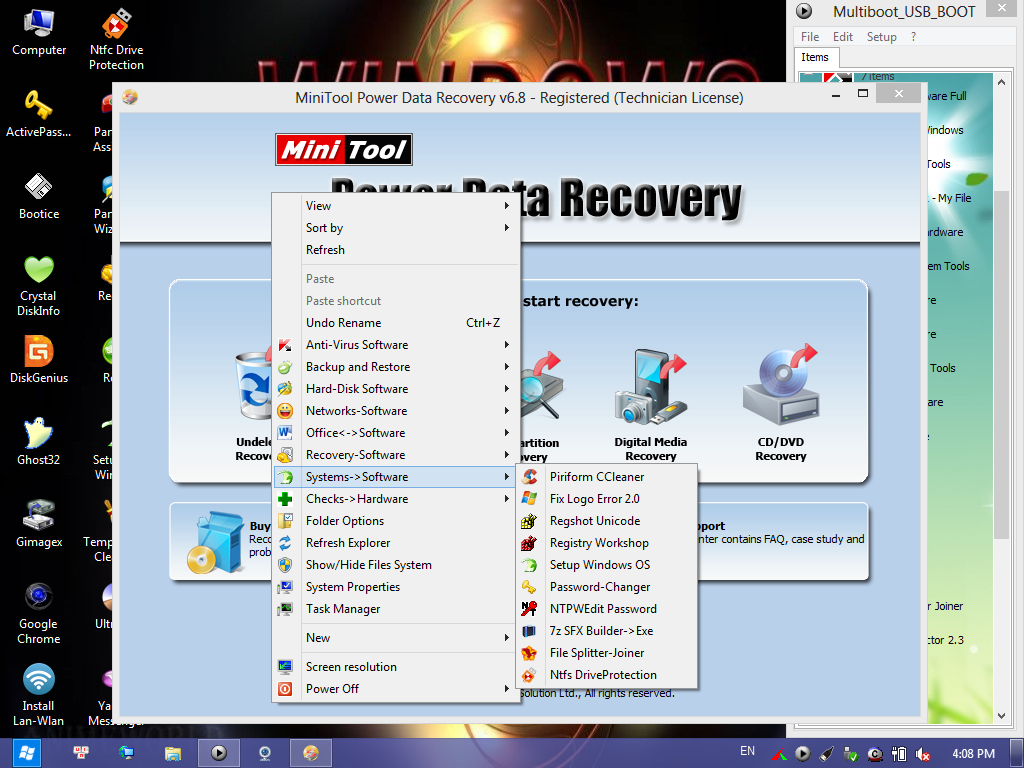Choose Undo Rename in context menu
Viewport: 1024px width, 768px height.
pos(396,323)
